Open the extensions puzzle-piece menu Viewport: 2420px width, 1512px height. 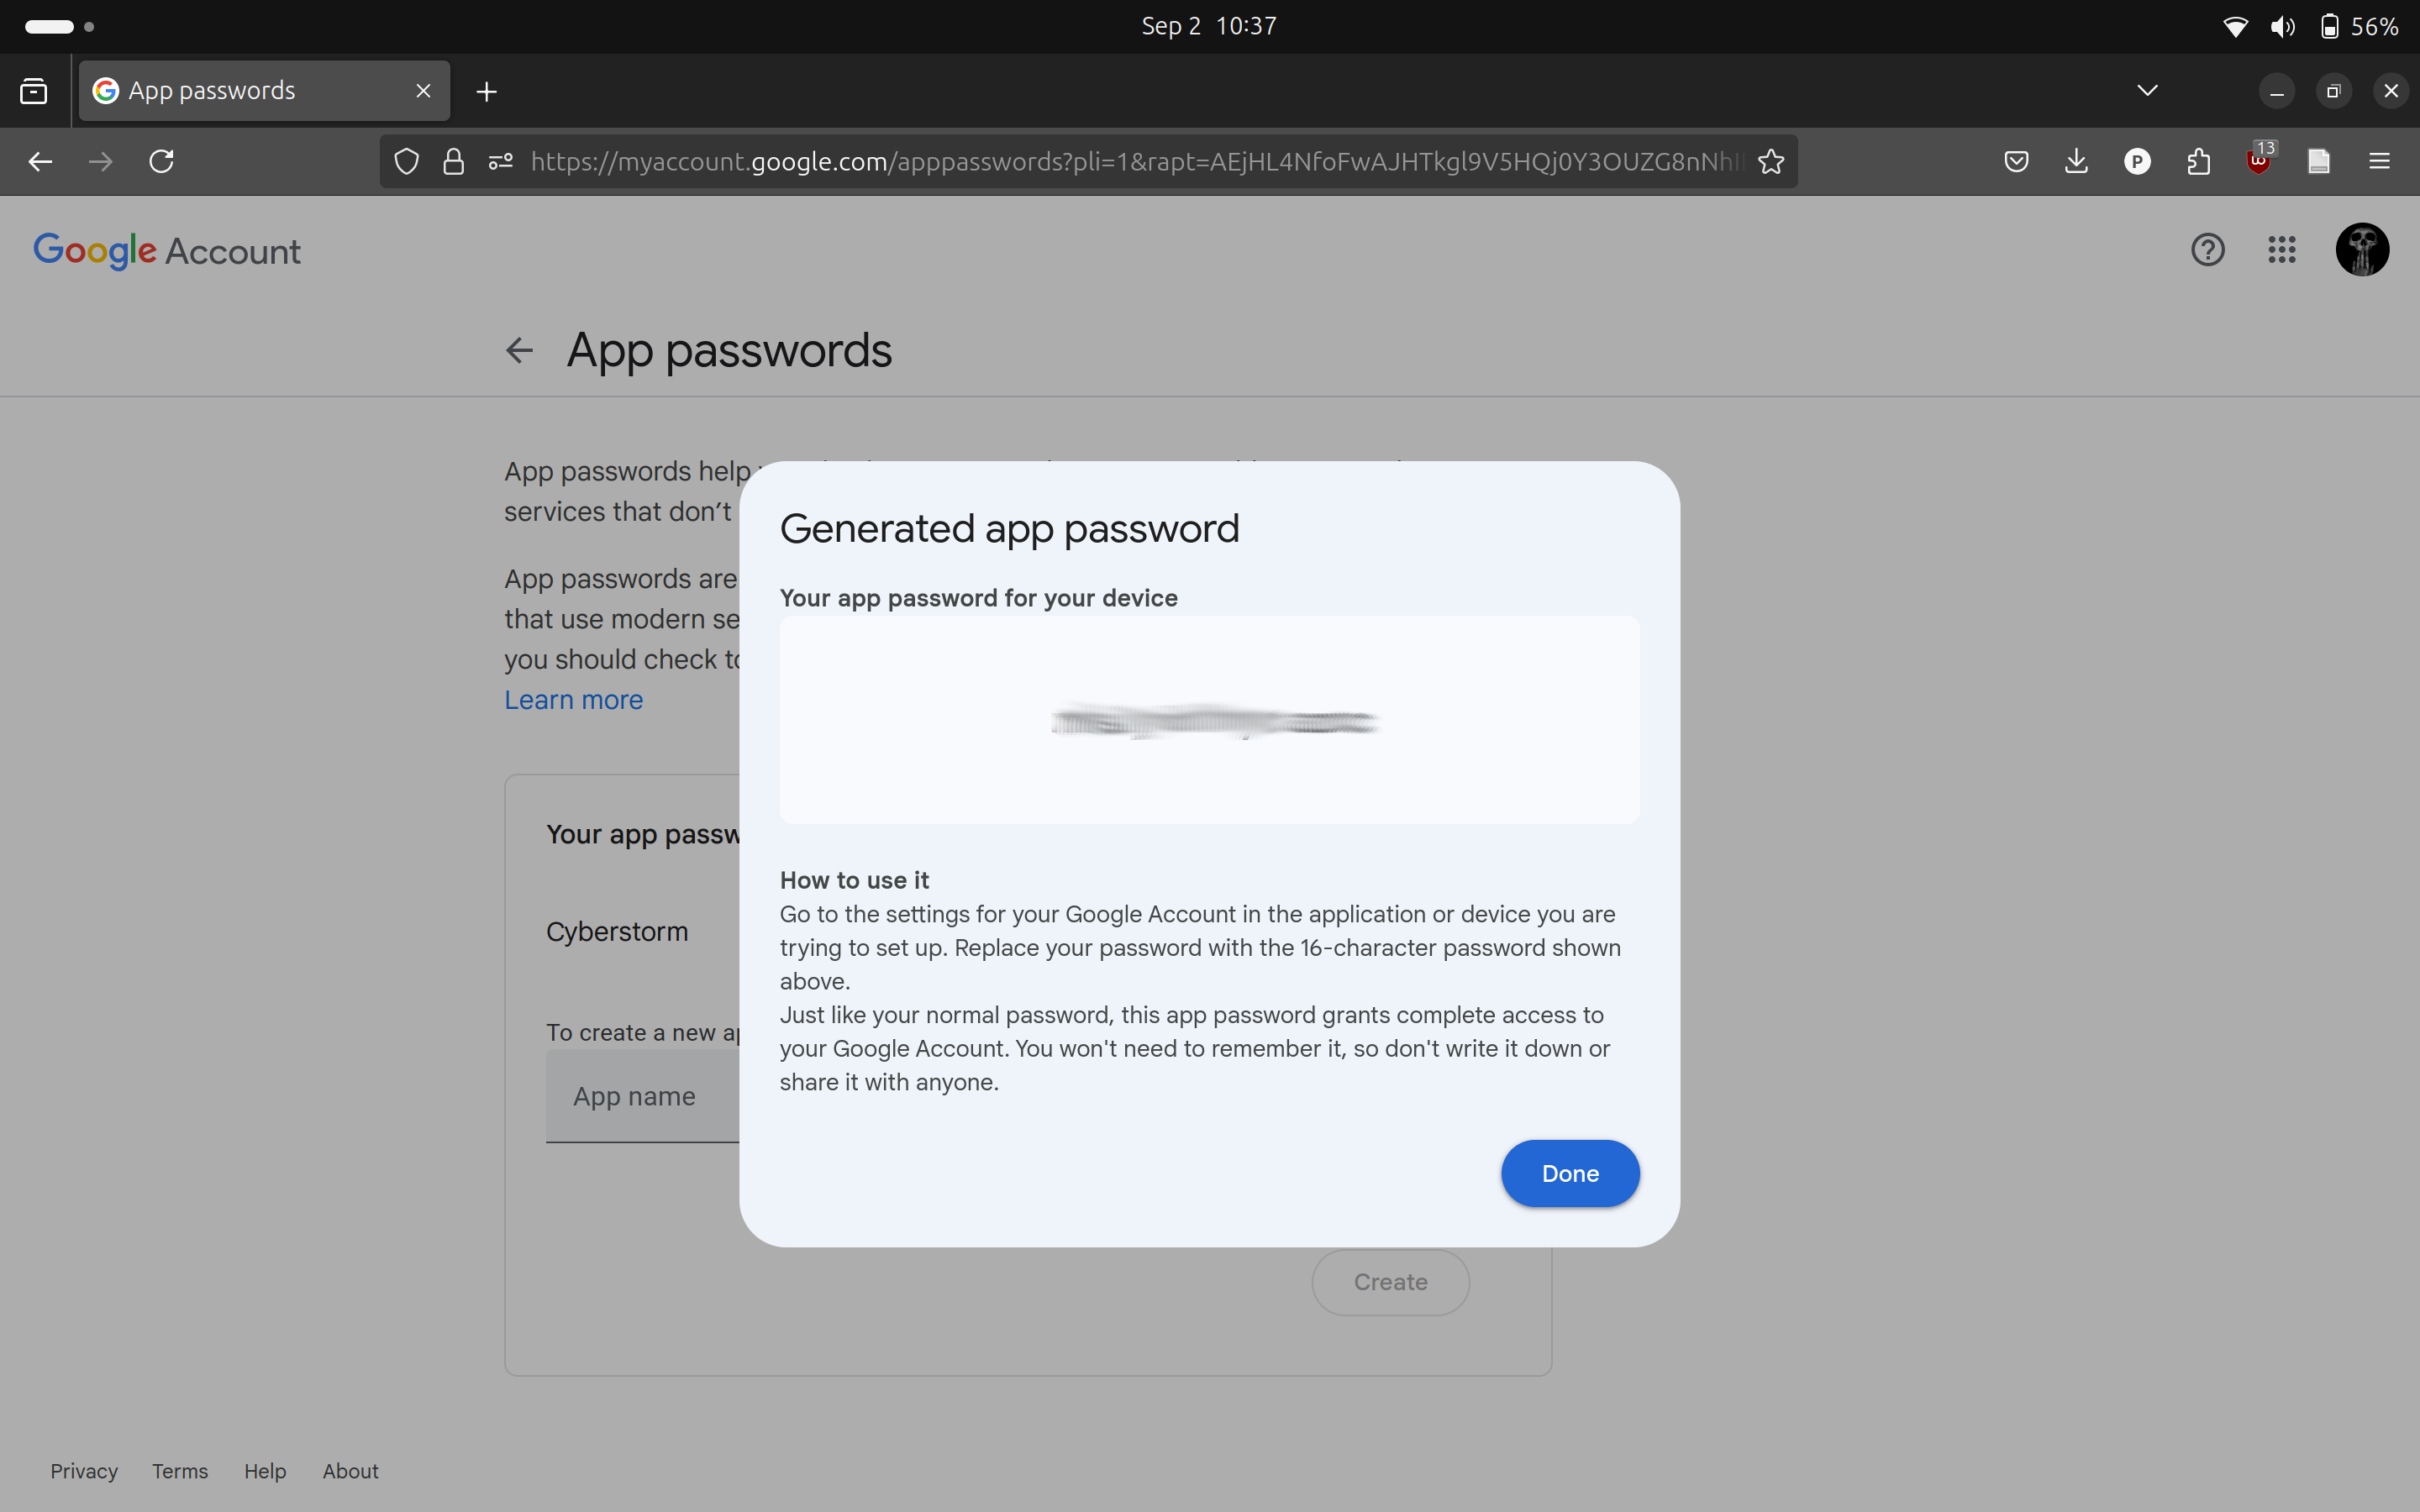tap(2198, 161)
